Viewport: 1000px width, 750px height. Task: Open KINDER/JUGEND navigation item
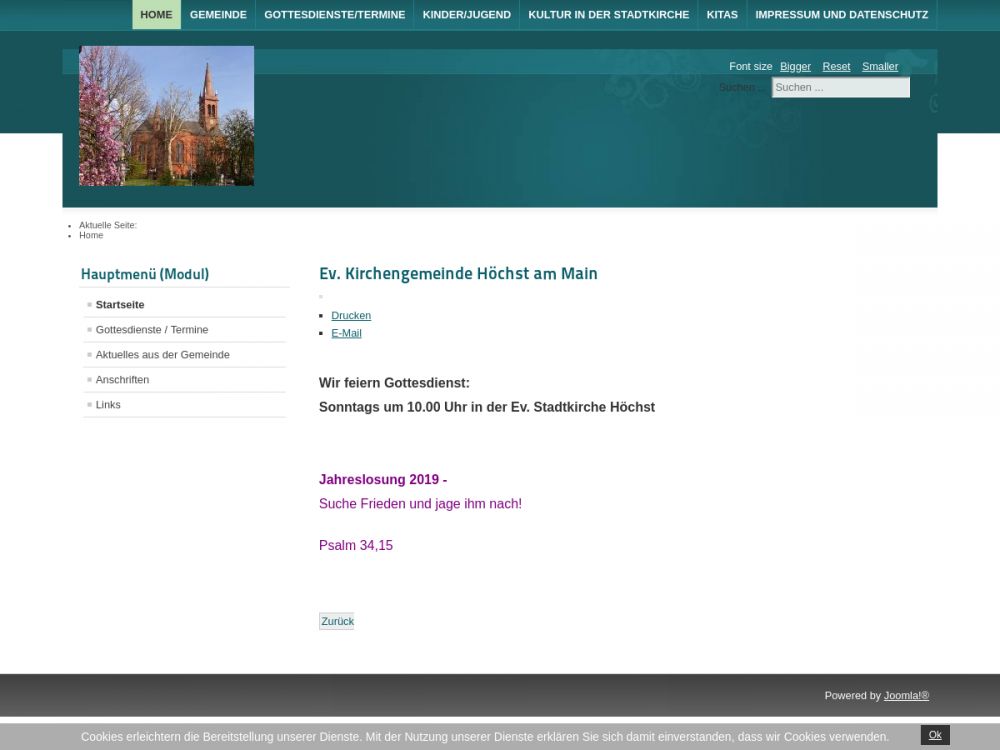466,15
